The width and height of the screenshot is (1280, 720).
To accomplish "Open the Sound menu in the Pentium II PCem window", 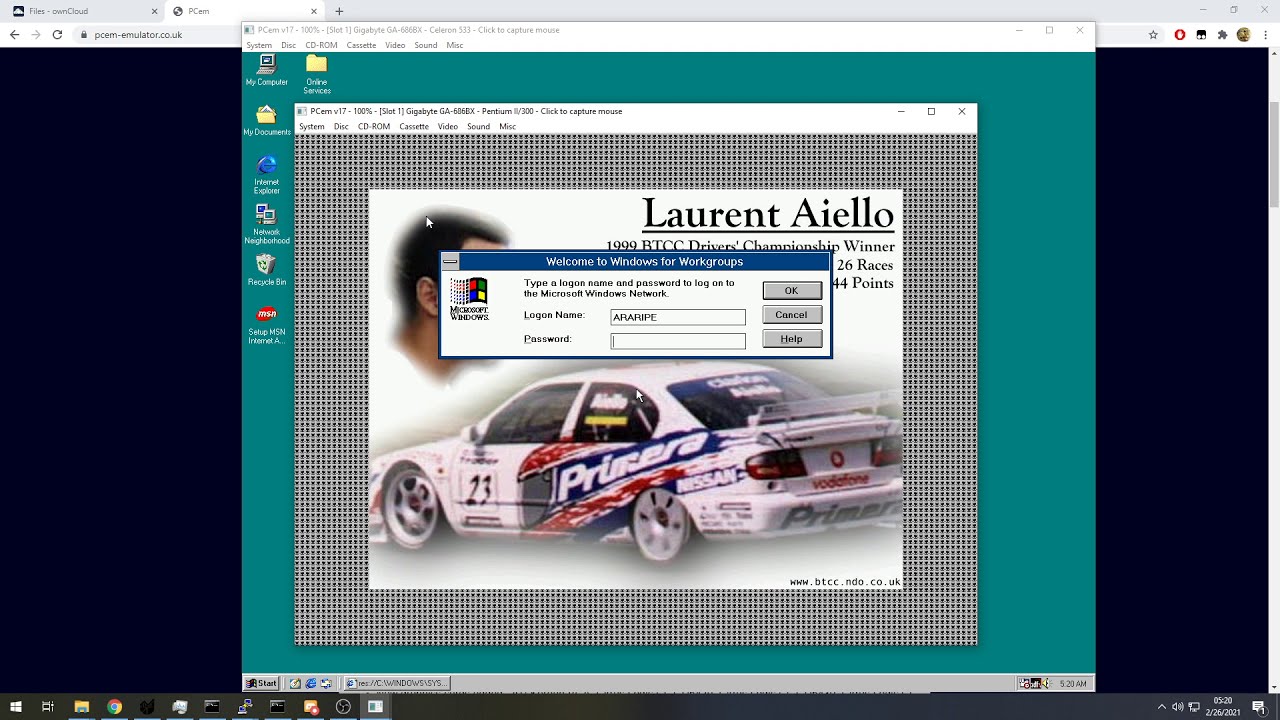I will (478, 126).
